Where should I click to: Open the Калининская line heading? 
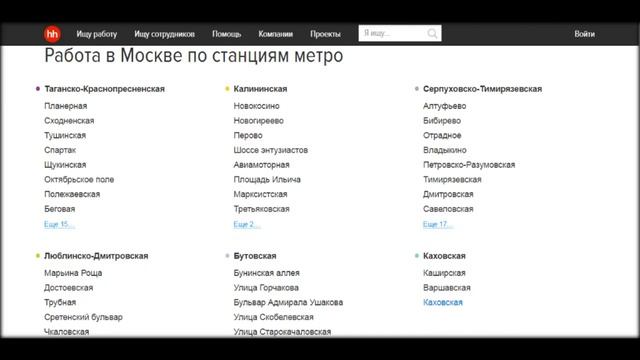tap(260, 89)
